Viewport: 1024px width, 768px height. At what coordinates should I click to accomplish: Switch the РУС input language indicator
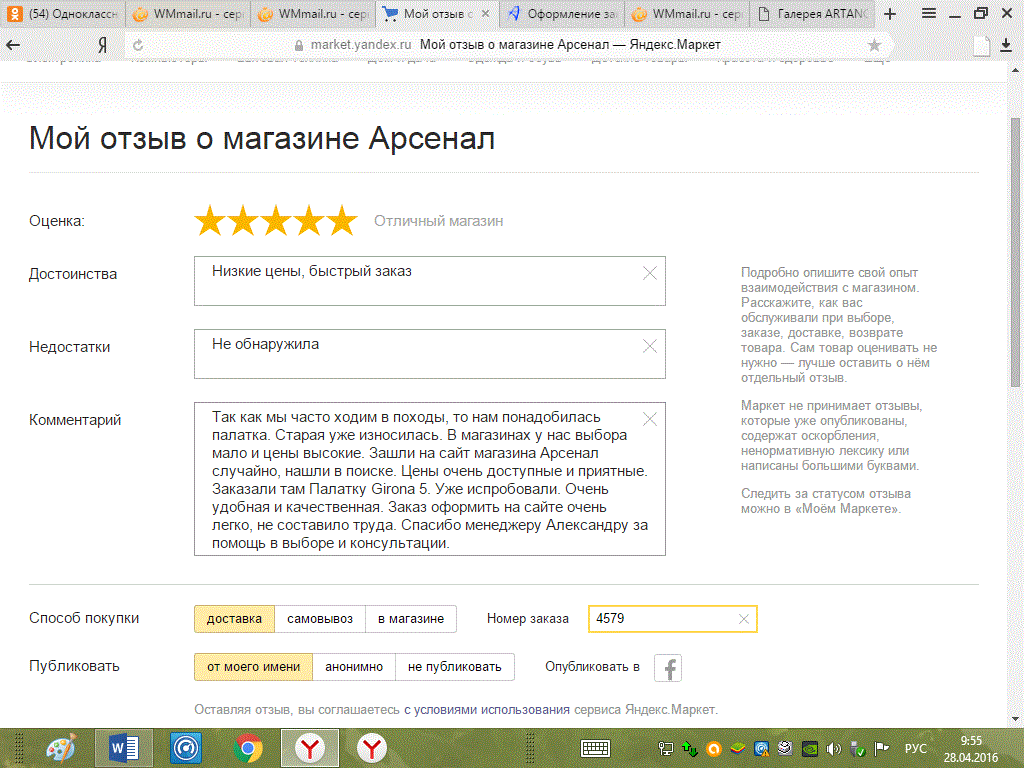tap(916, 748)
